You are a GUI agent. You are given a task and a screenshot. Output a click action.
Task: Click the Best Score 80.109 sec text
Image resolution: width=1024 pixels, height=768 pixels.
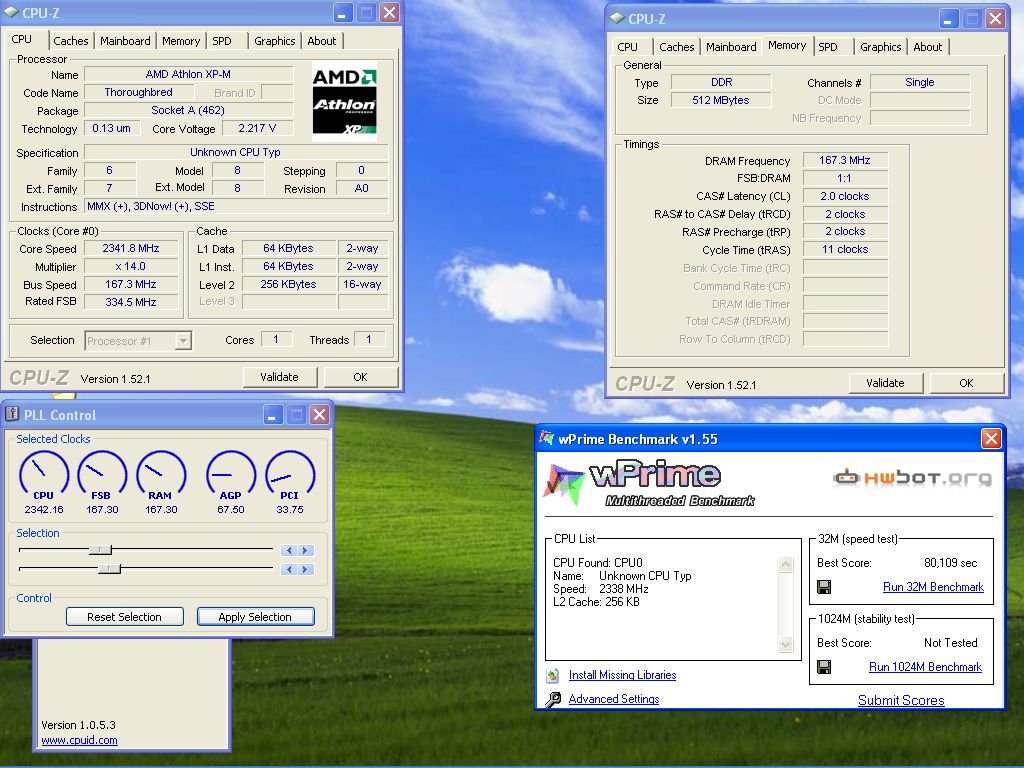(x=950, y=563)
